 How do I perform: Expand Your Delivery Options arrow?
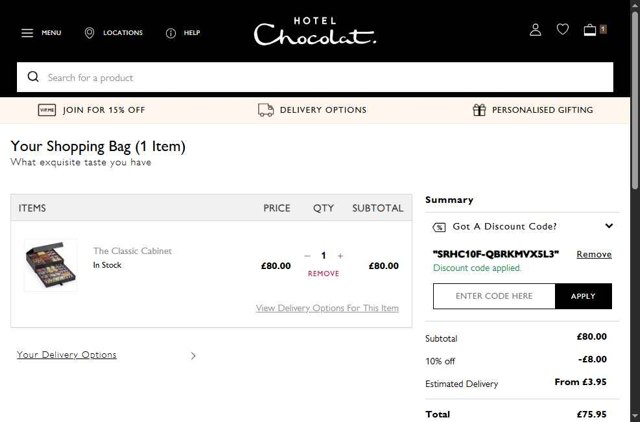[193, 356]
